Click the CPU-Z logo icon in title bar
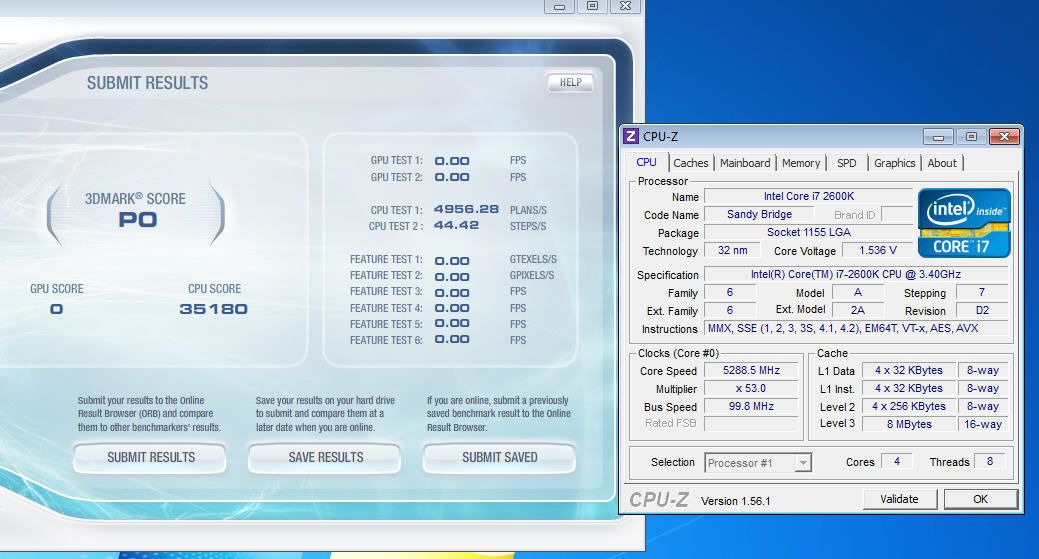 tap(631, 136)
